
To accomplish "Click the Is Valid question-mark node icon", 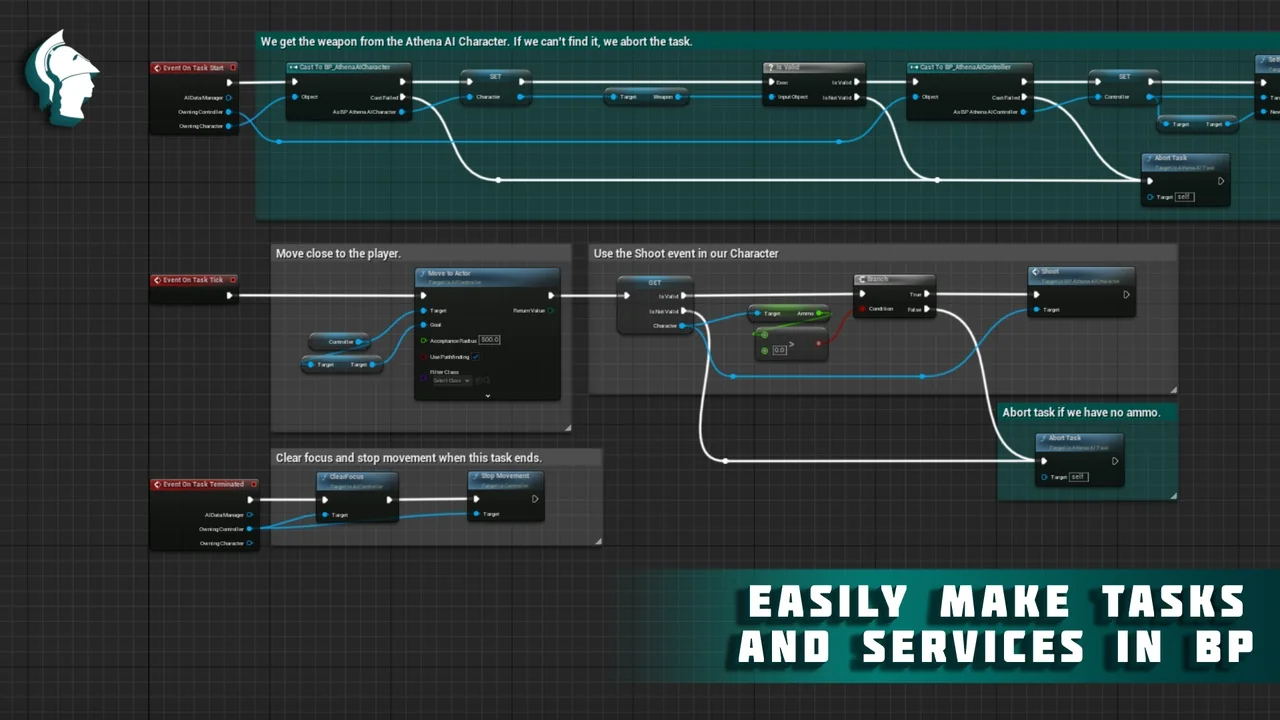I will [x=771, y=68].
